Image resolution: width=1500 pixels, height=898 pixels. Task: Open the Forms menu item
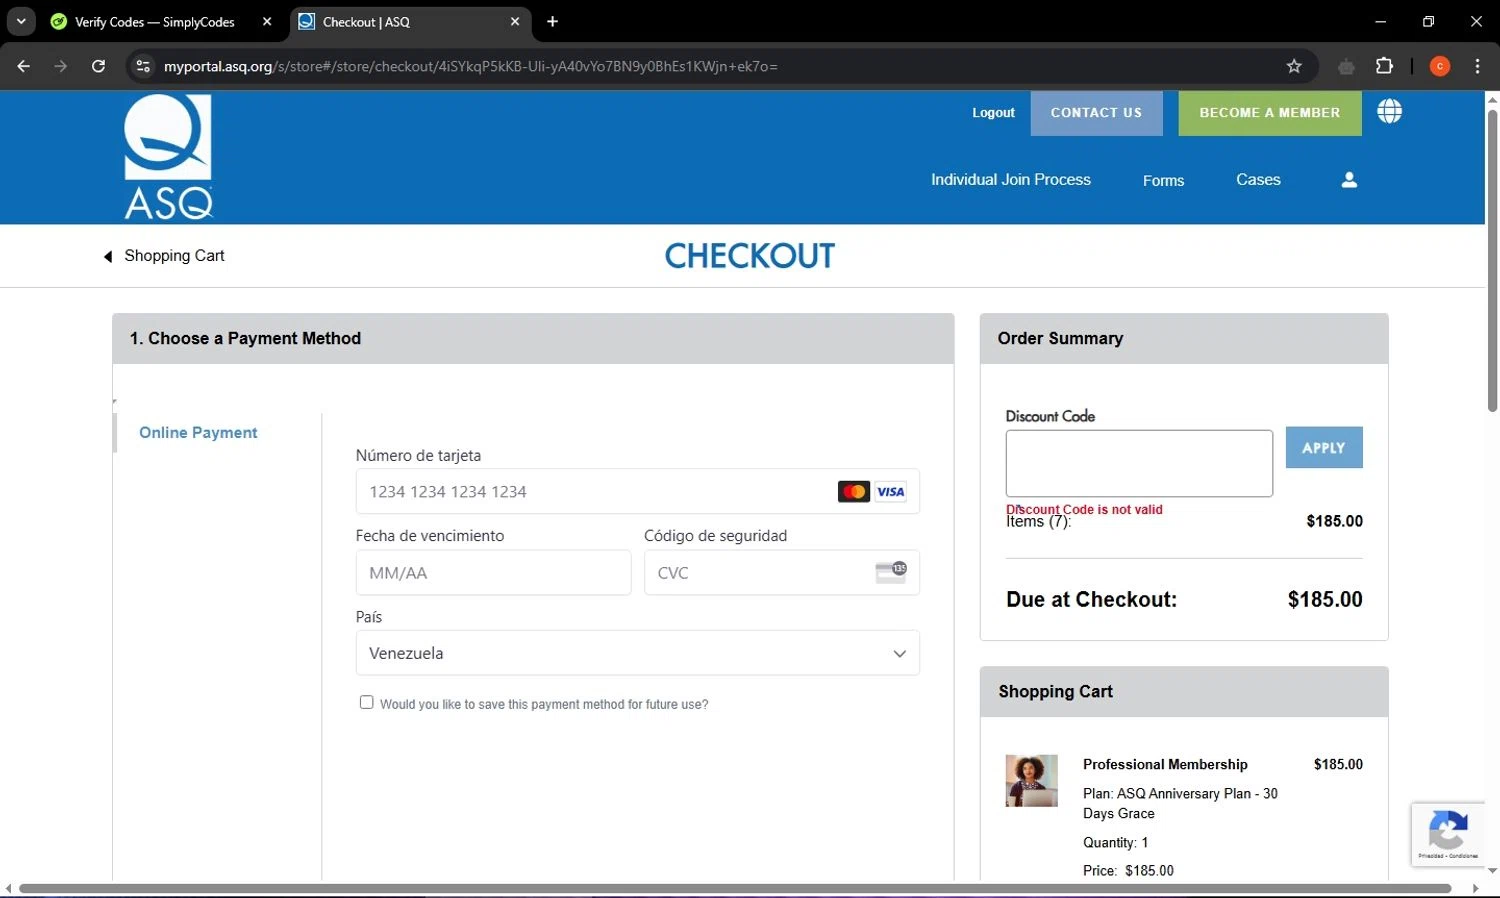(x=1163, y=181)
